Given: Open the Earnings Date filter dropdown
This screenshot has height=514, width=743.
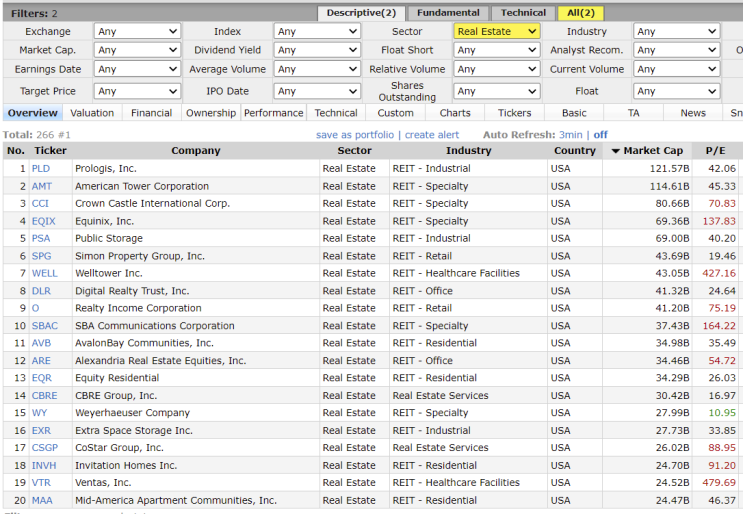Looking at the screenshot, I should pos(137,69).
